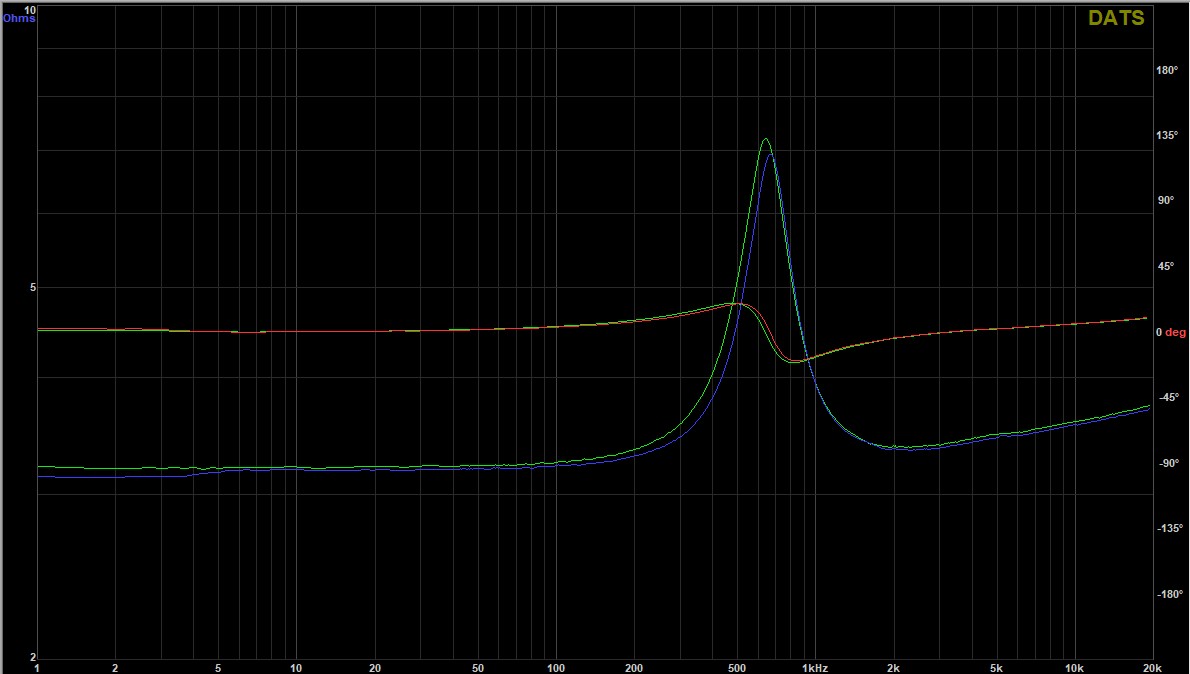Select the 500 Hz frequency axis label

tap(736, 667)
